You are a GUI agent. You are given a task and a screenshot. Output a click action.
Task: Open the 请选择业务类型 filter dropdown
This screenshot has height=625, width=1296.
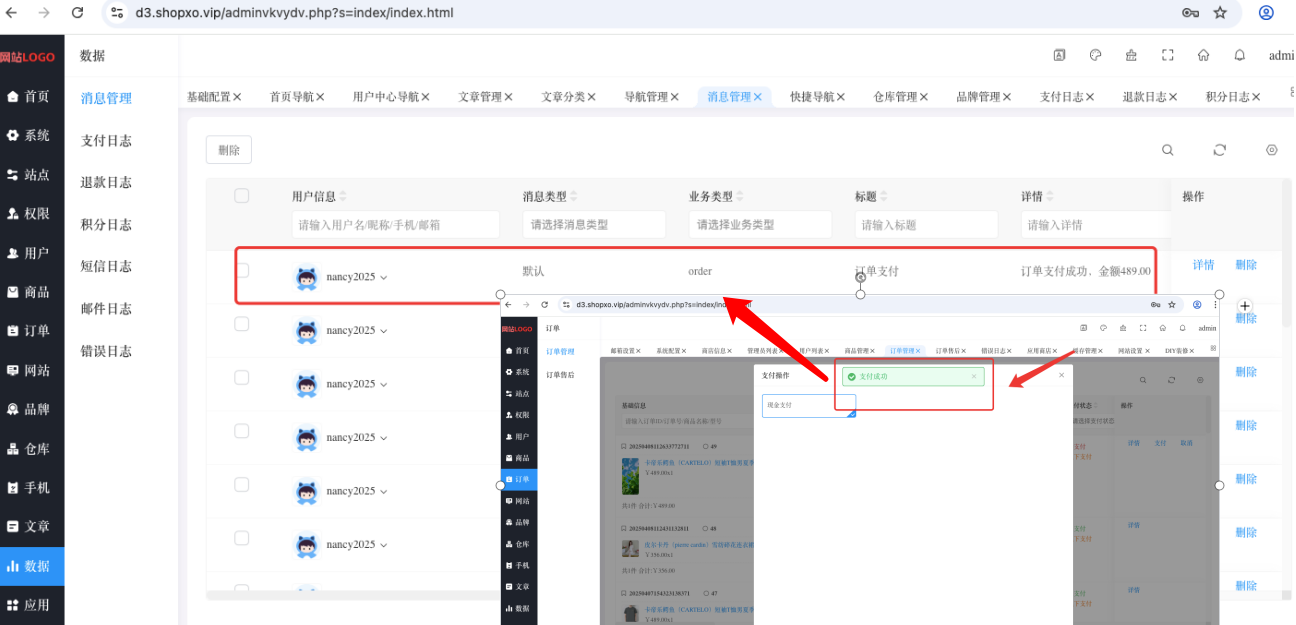(x=760, y=225)
